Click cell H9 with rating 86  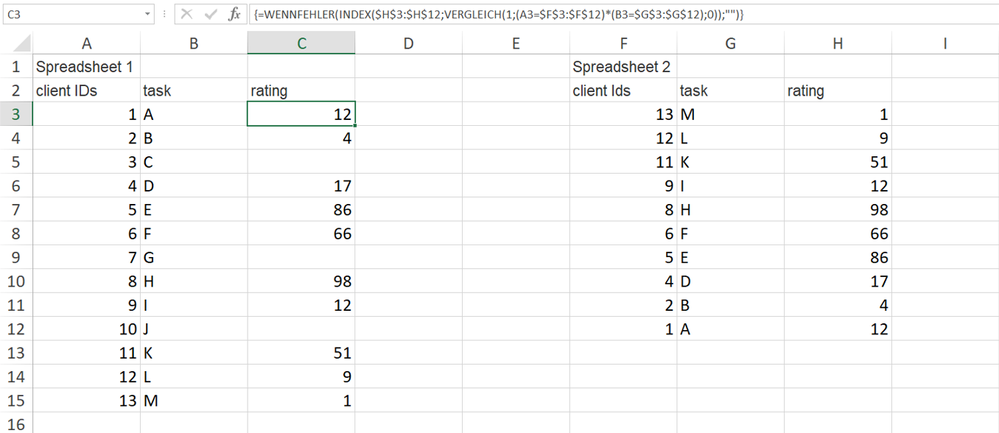pyautogui.click(x=838, y=258)
